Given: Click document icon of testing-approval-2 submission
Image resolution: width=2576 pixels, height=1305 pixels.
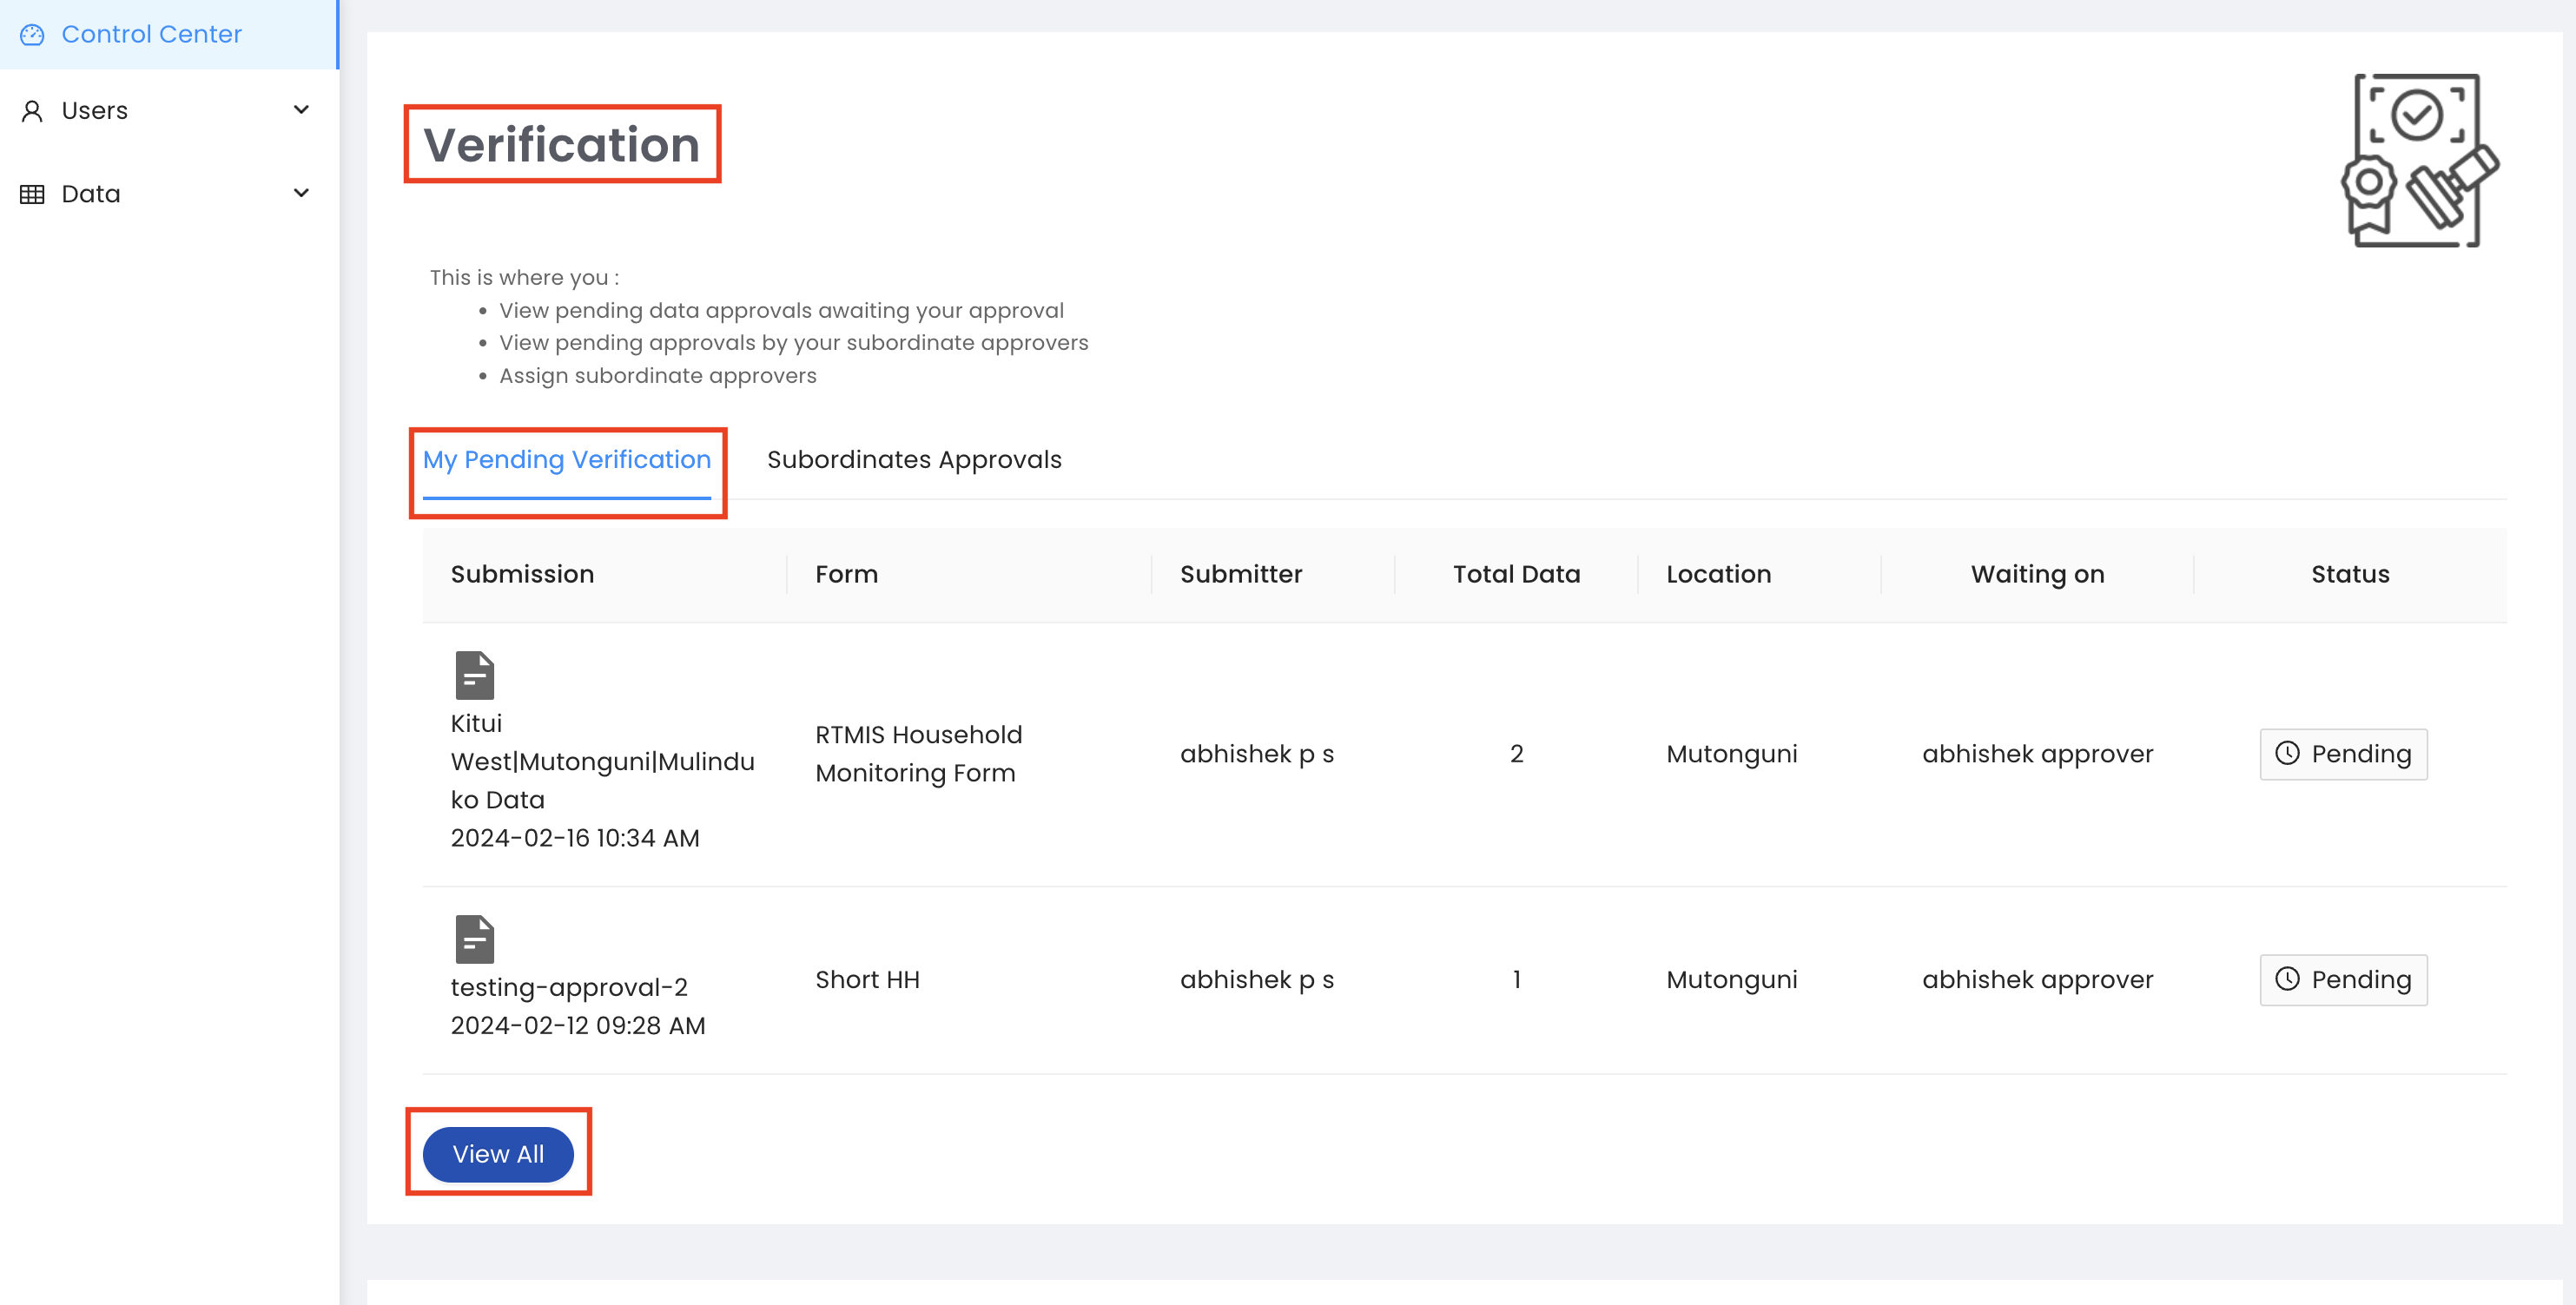Looking at the screenshot, I should click(474, 939).
